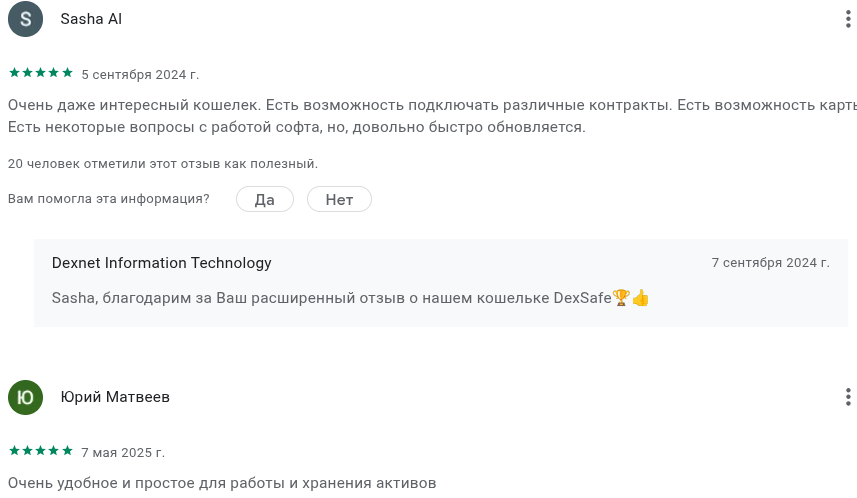Screen dimensions: 857x498
Task: Click the "20 человек отметили этот отзыв" text
Action: click(x=163, y=163)
